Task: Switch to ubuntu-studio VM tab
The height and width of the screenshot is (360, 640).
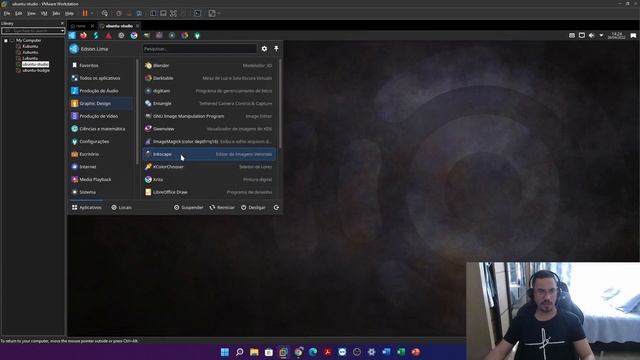Action: 119,26
